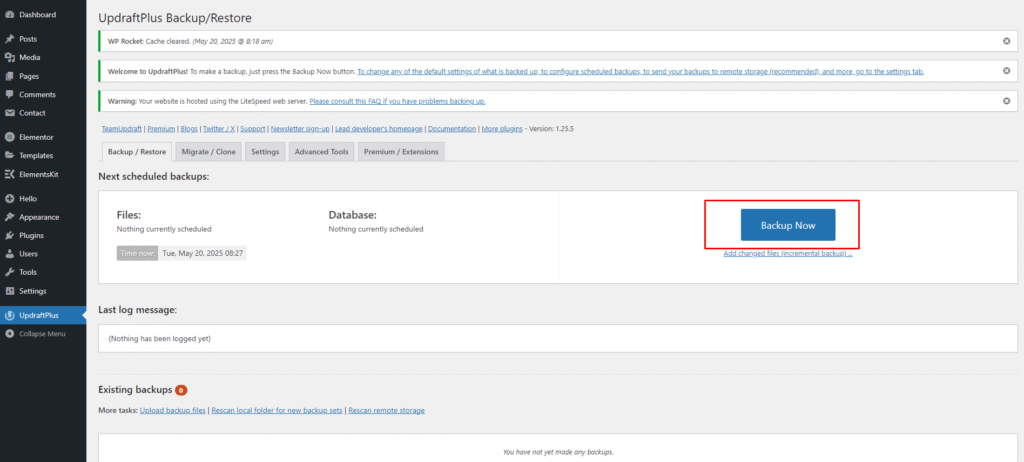Click the Backup Now button
Viewport: 1024px width, 462px height.
click(x=788, y=225)
